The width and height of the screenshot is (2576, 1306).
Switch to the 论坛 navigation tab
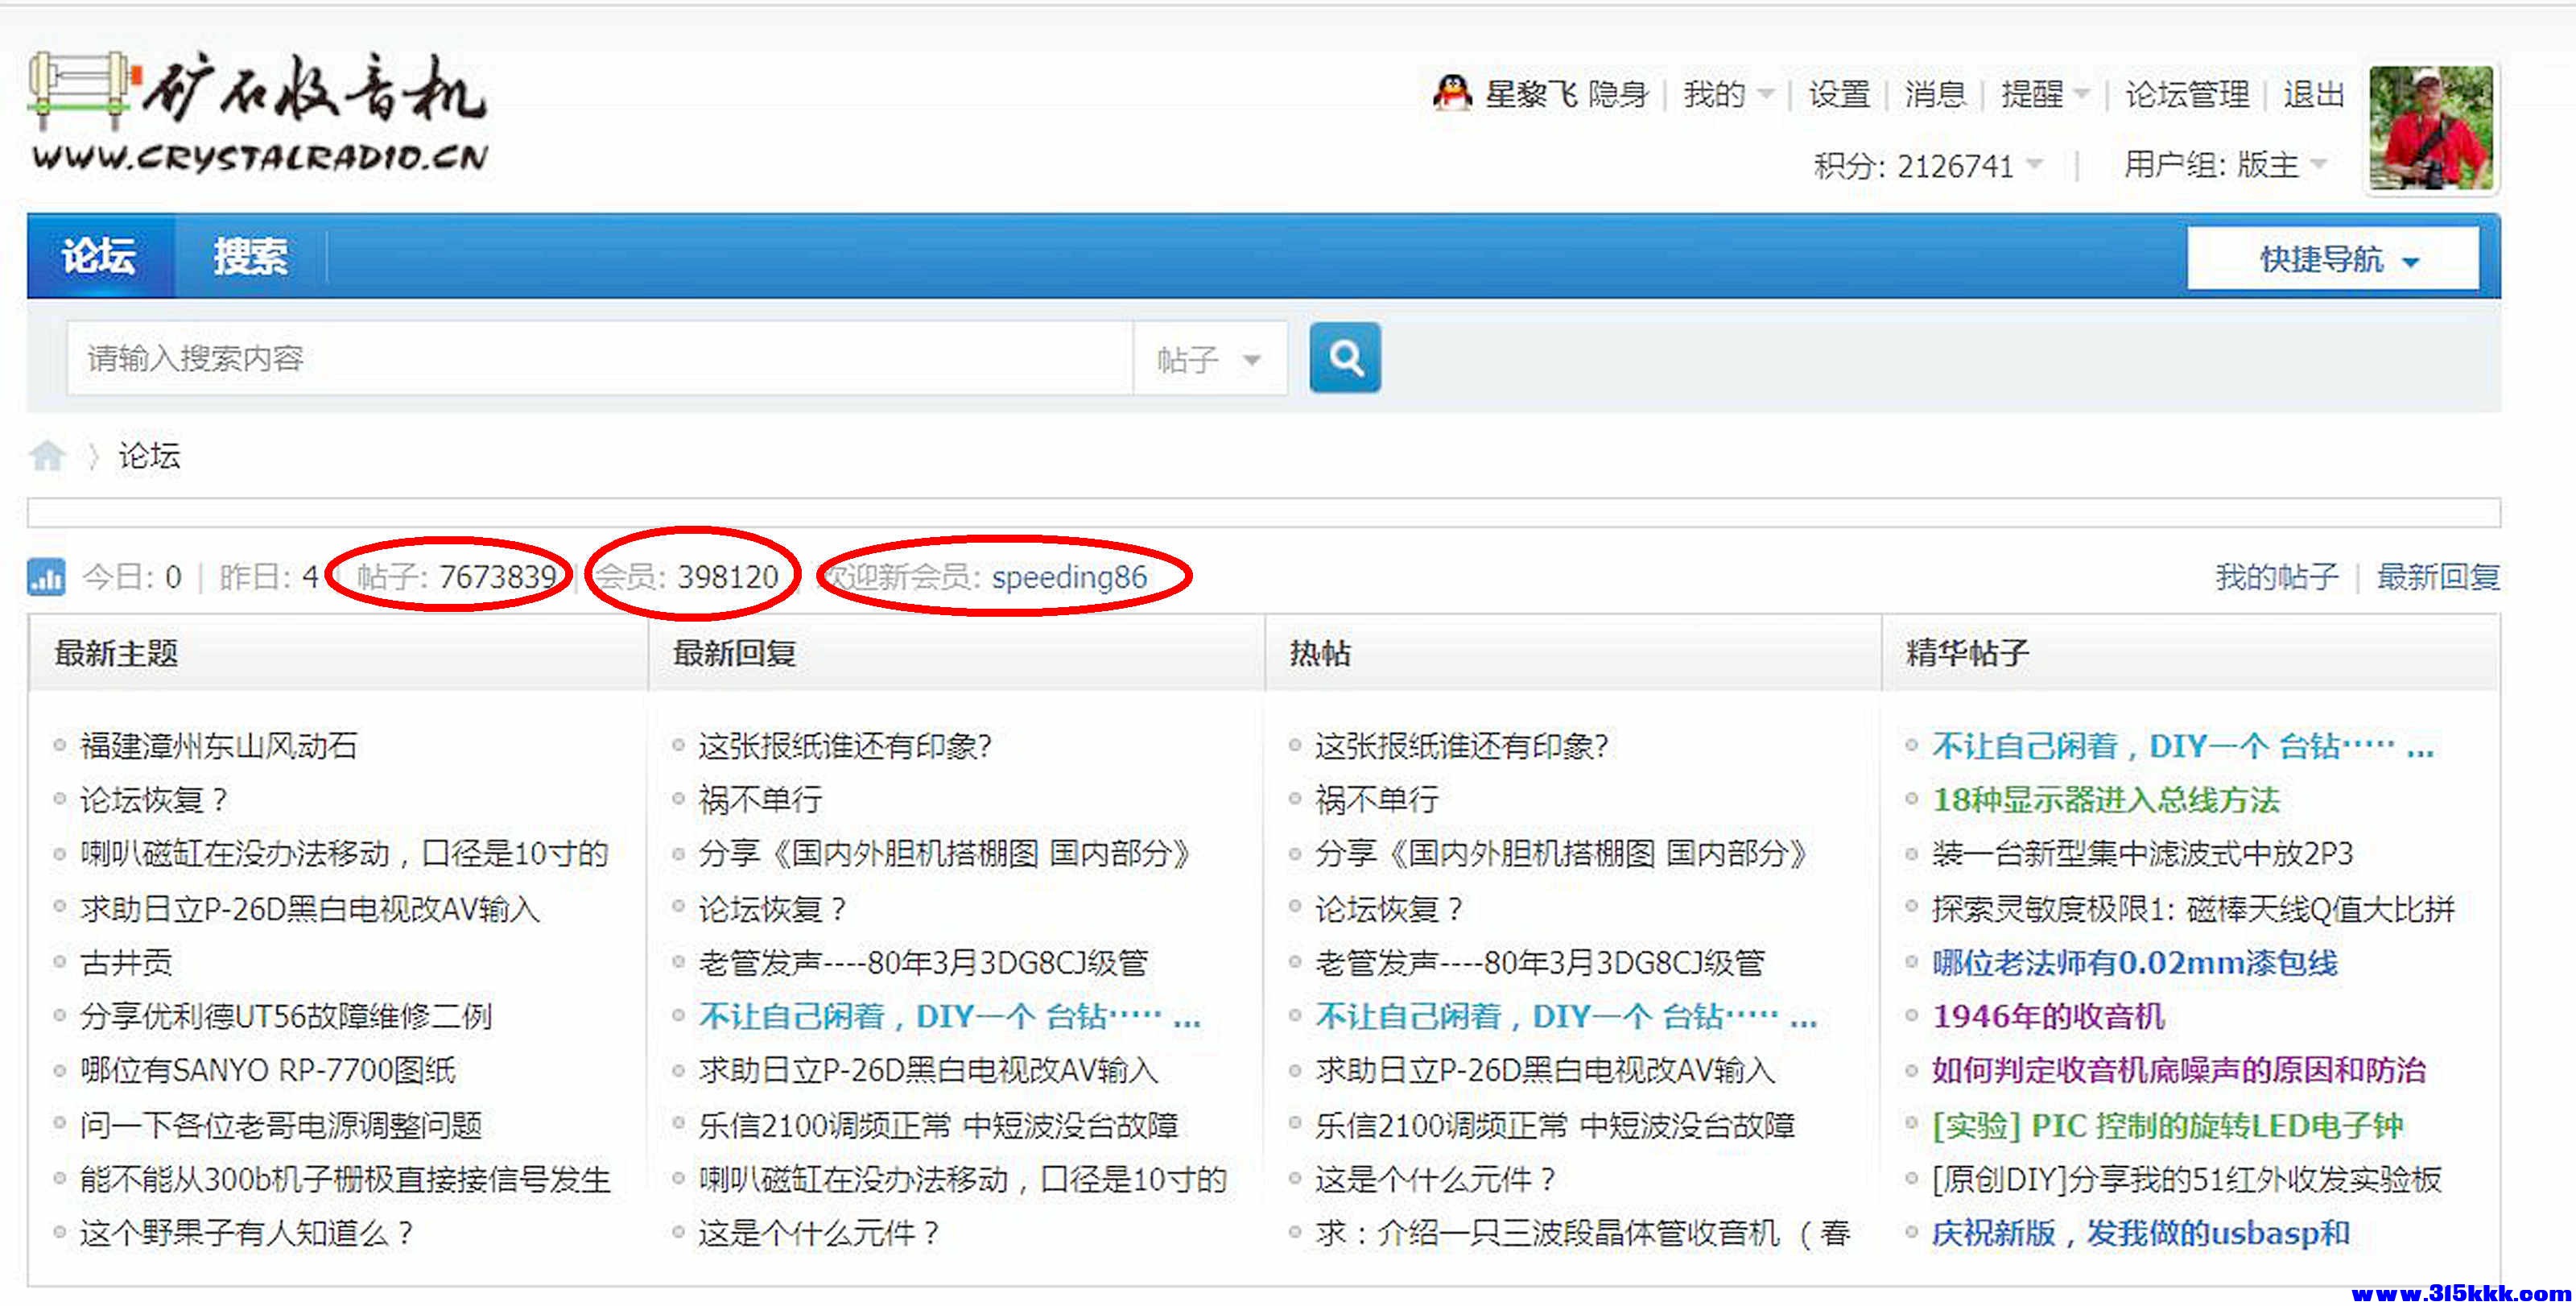pos(99,256)
